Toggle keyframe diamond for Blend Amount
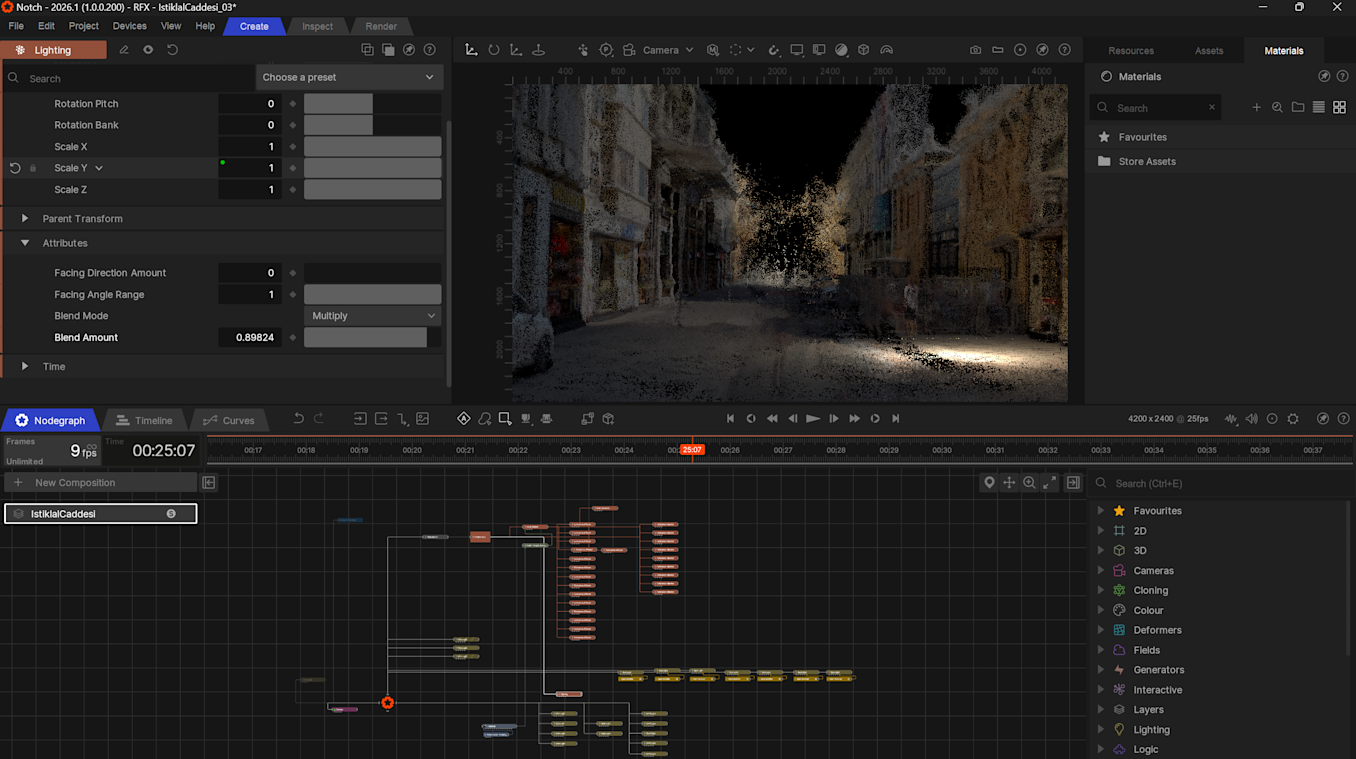This screenshot has height=759, width=1356. click(293, 338)
